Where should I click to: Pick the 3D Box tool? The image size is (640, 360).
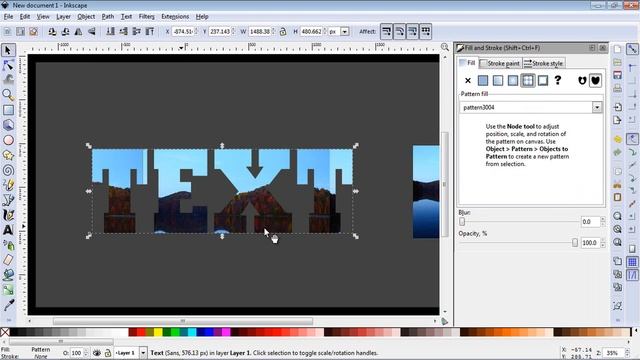(8, 125)
